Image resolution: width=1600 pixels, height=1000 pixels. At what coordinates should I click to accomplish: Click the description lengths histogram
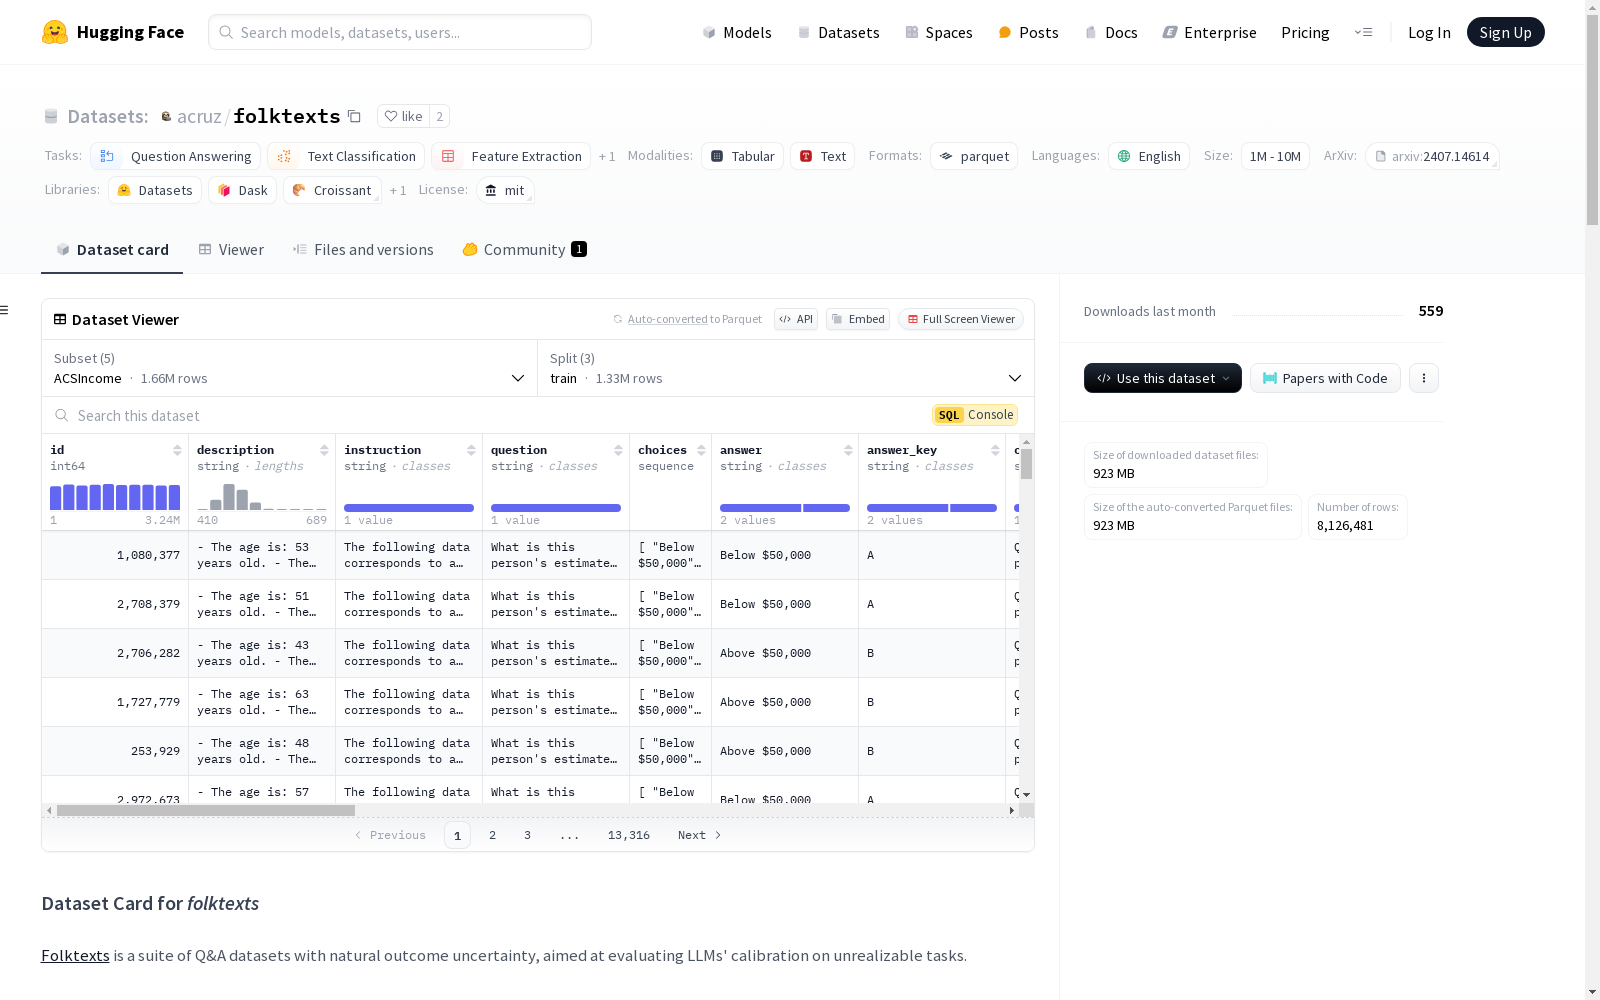coord(262,497)
